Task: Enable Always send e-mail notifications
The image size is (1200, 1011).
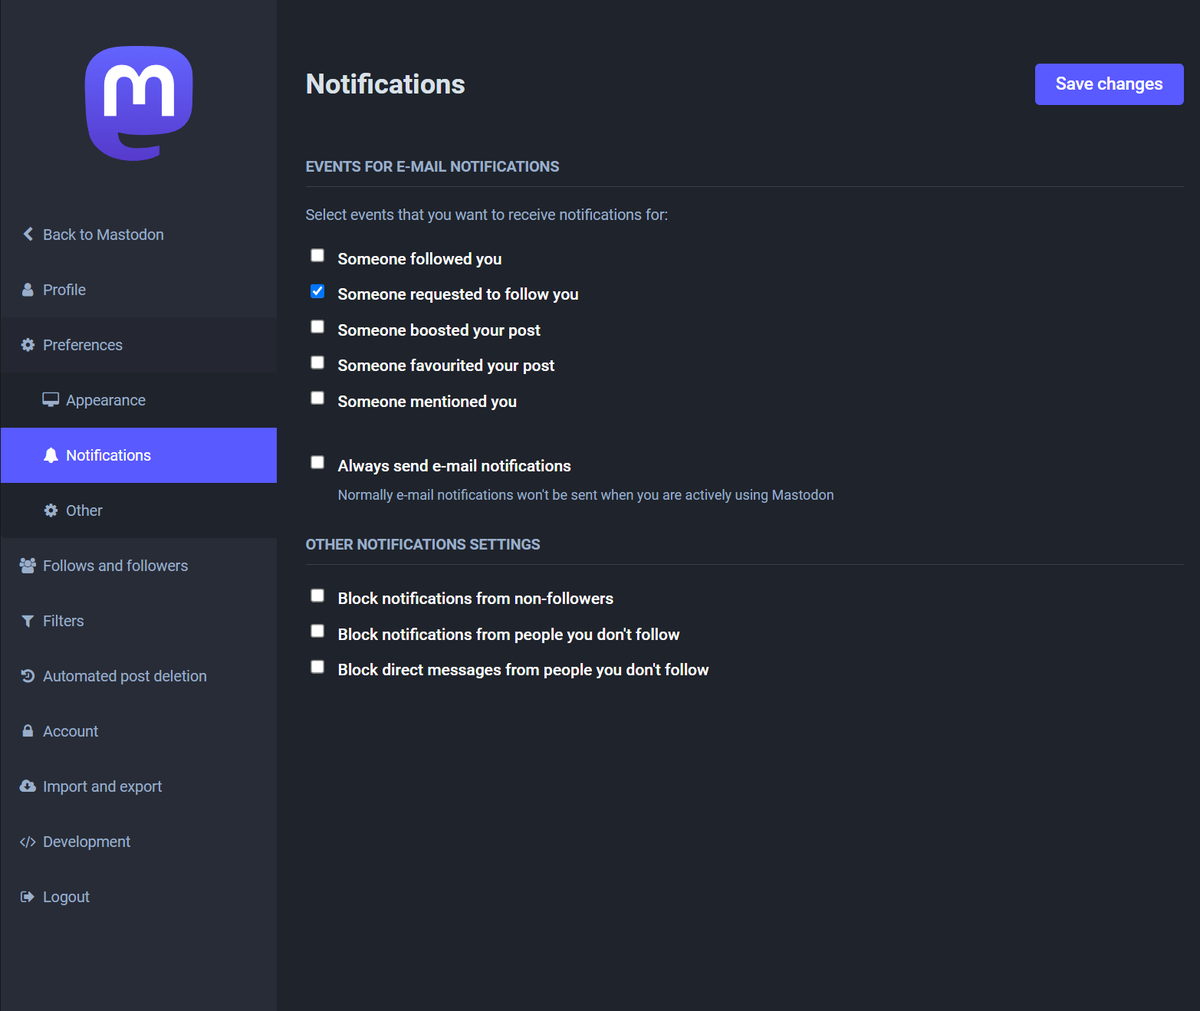Action: click(x=317, y=463)
